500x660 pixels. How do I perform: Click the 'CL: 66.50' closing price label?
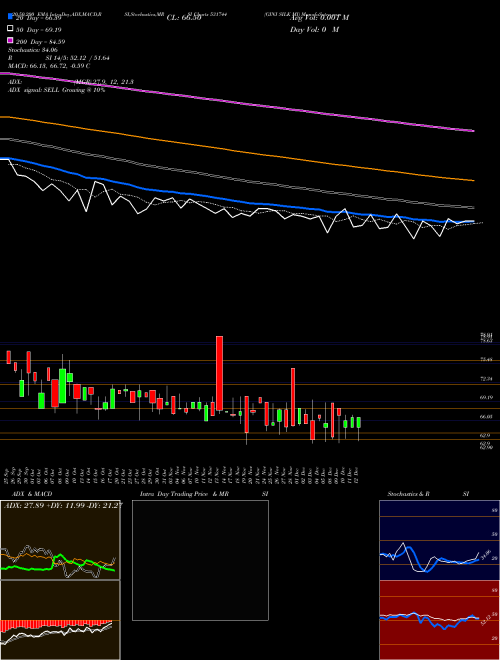pyautogui.click(x=184, y=18)
